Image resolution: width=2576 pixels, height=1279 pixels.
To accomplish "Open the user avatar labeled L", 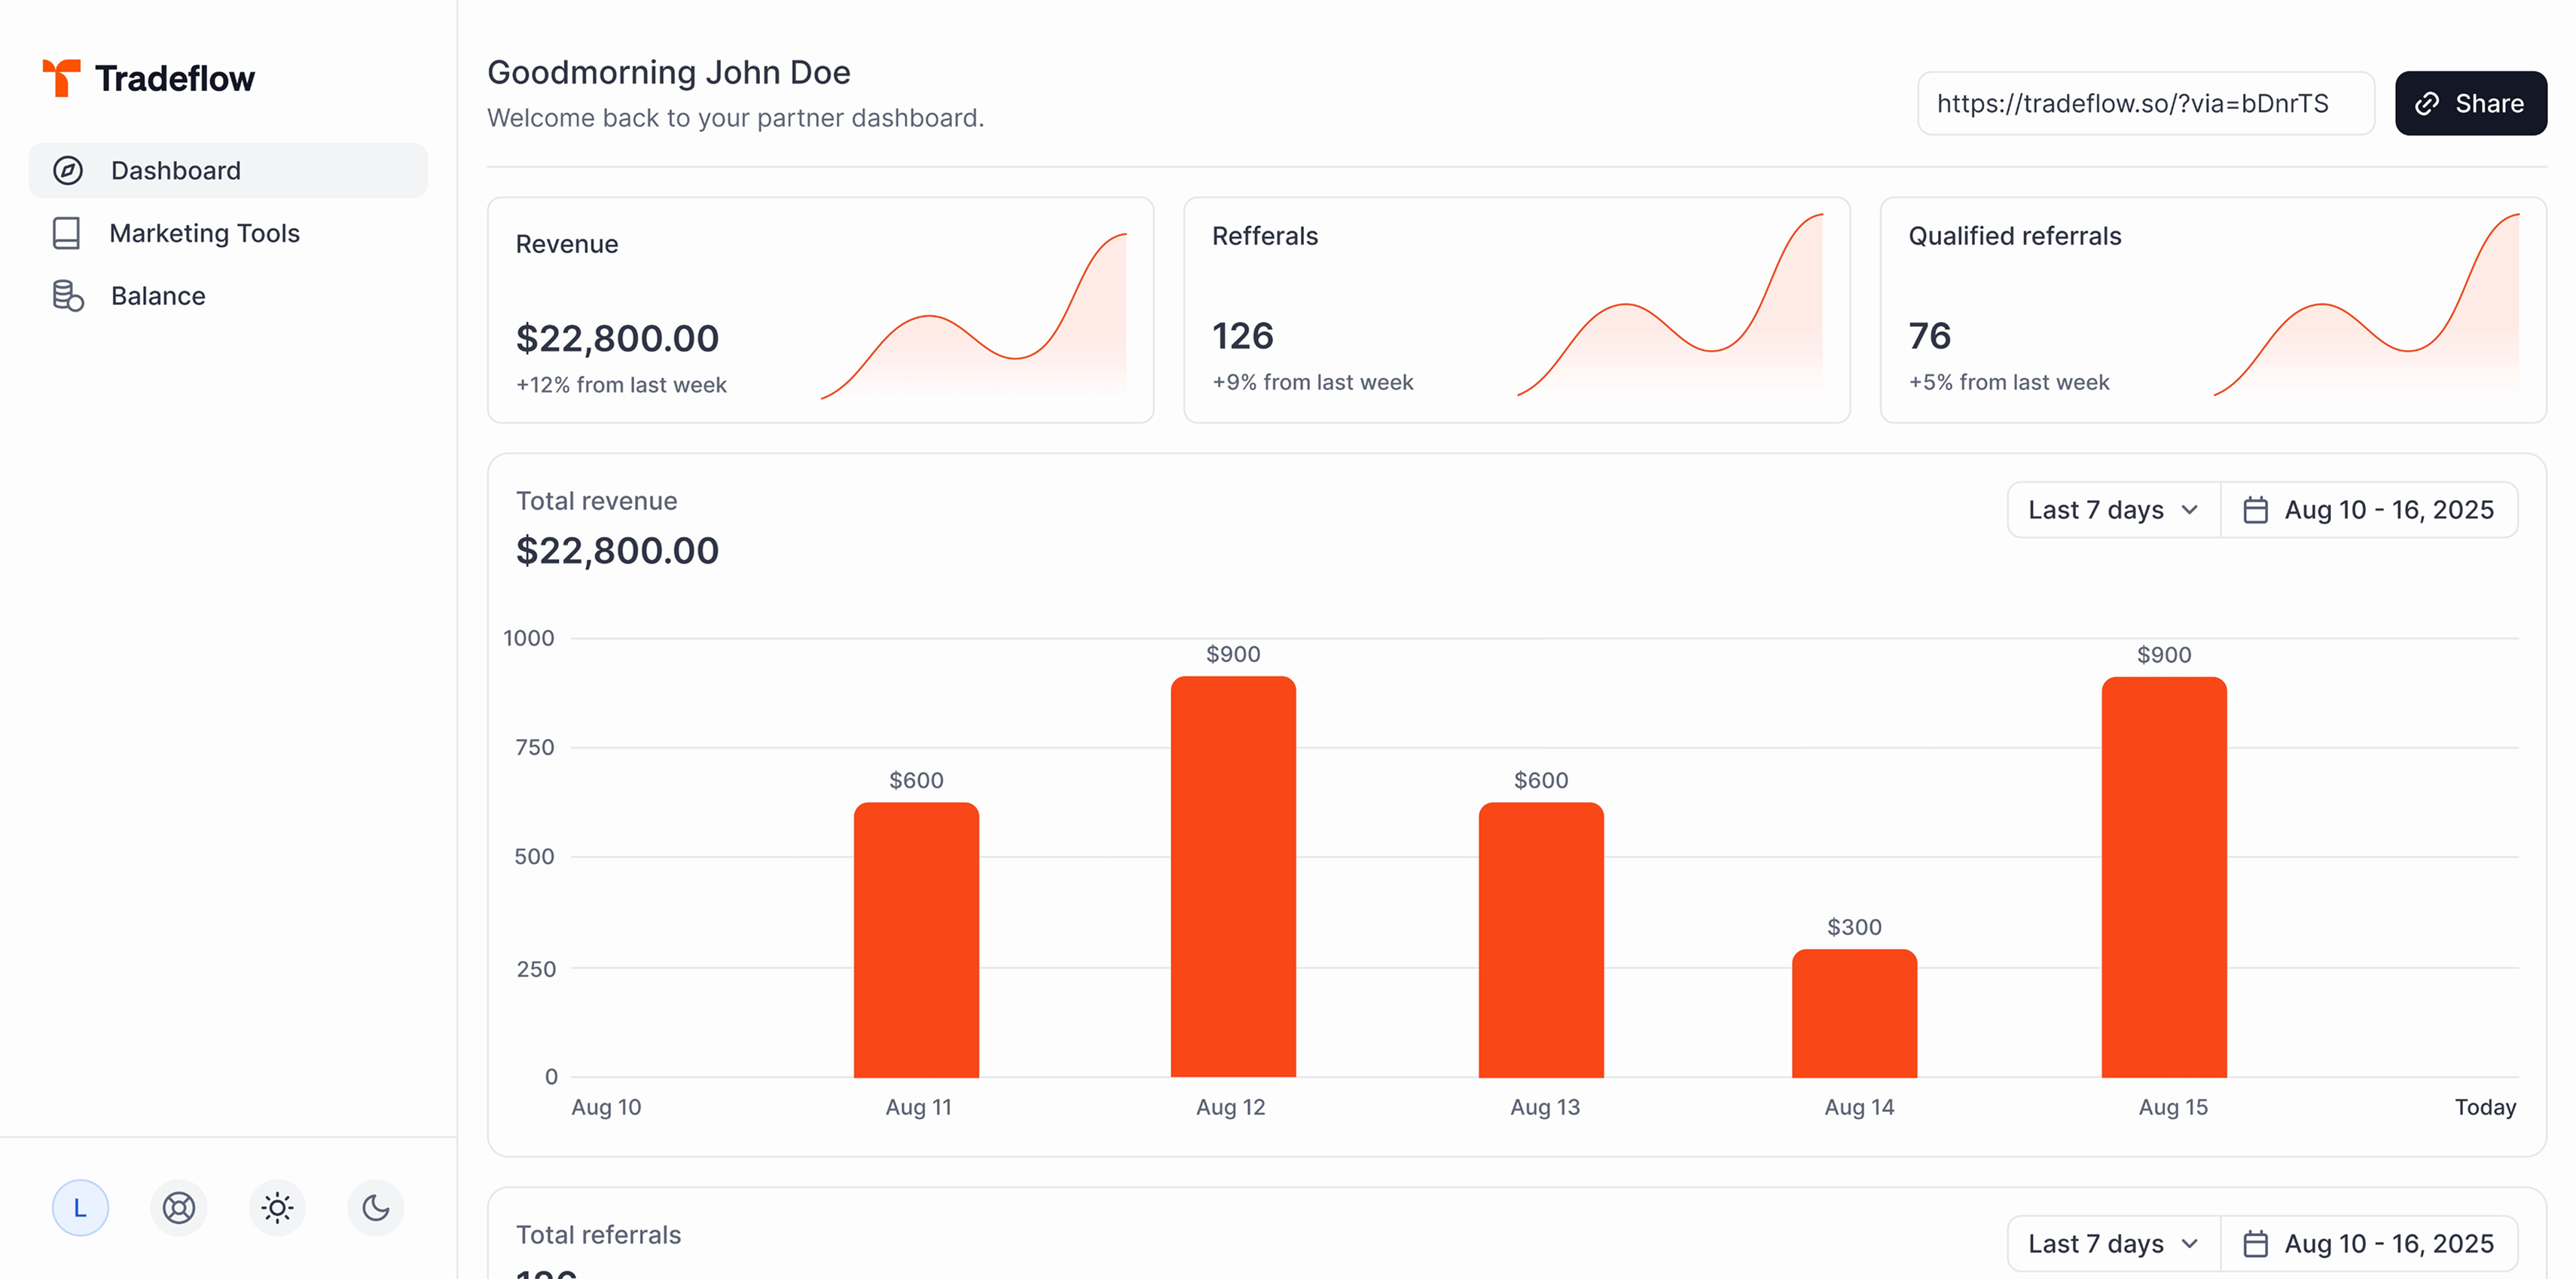I will (x=80, y=1208).
